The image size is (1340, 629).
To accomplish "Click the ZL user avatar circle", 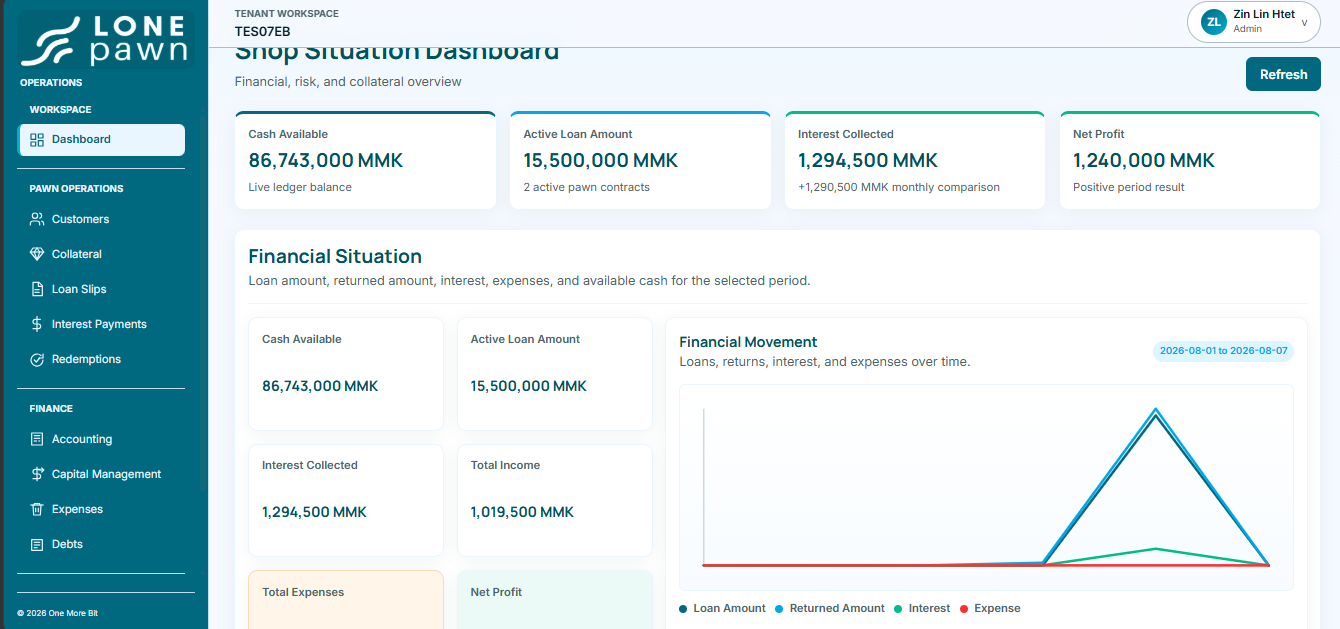I will click(x=1214, y=22).
